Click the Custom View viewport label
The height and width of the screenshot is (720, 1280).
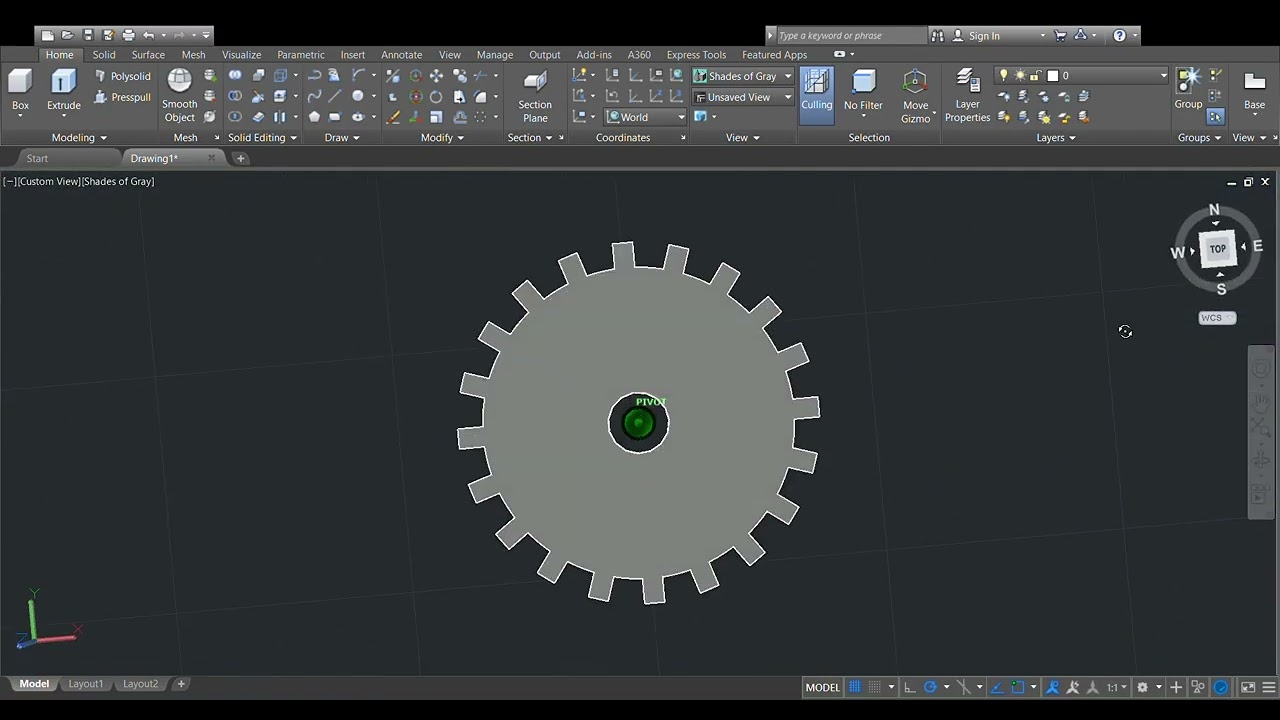49,181
